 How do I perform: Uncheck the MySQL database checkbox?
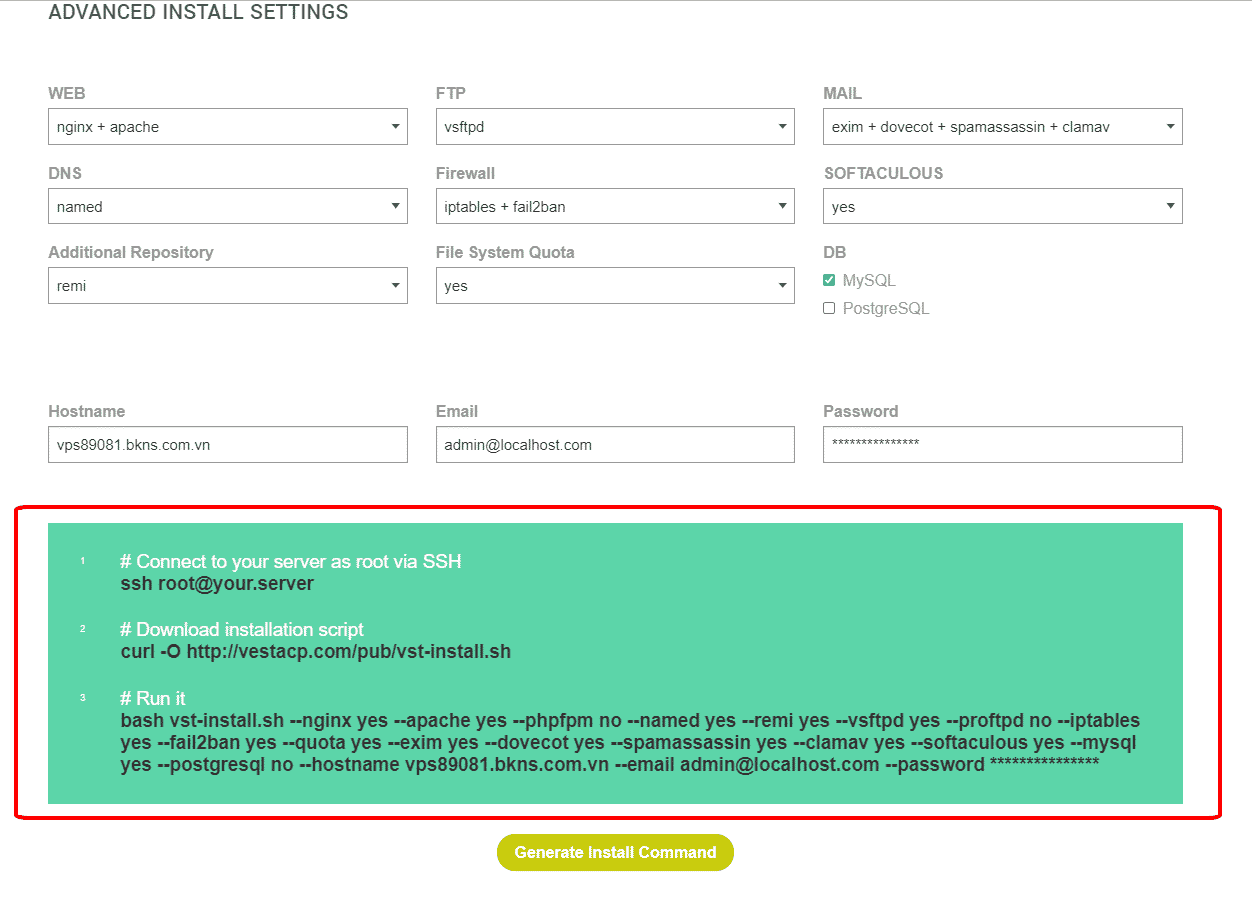click(829, 281)
